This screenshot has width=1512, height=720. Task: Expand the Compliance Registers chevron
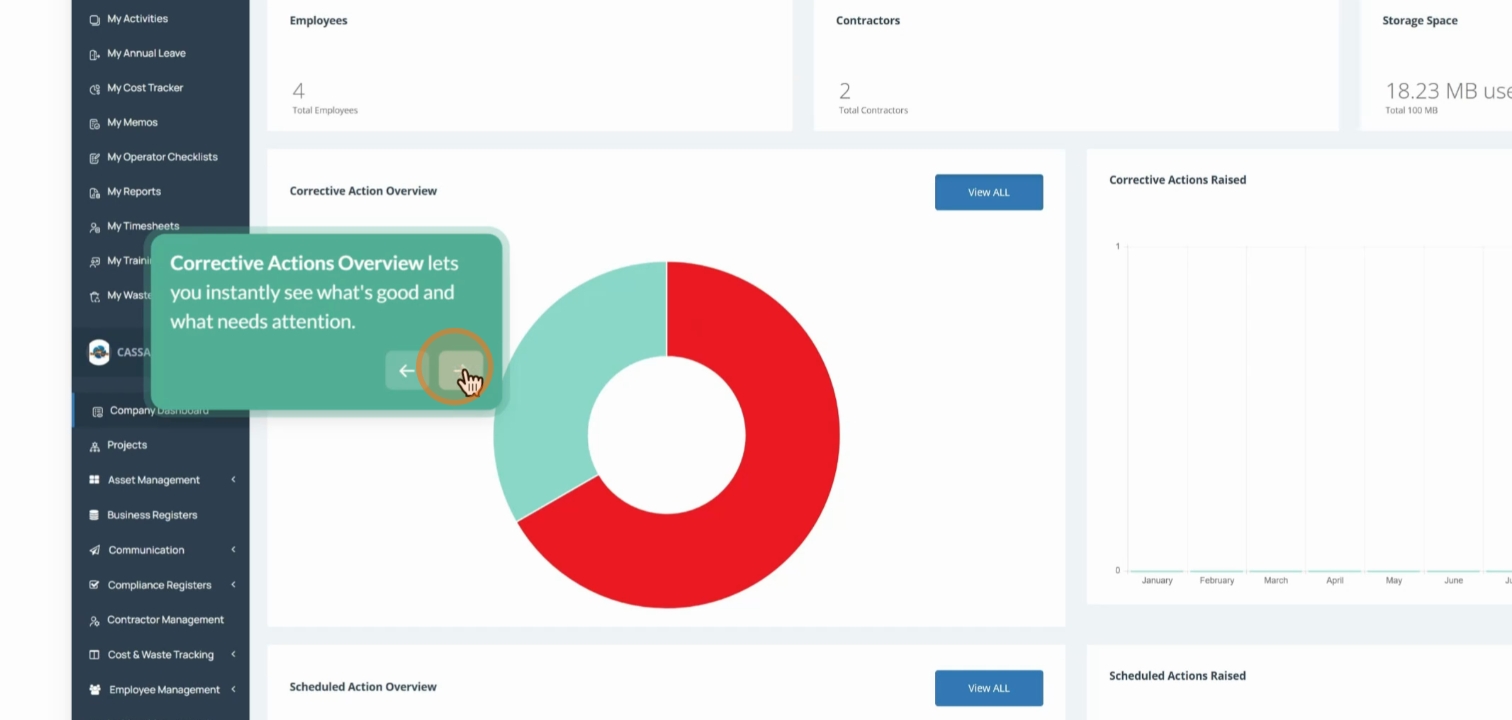pyautogui.click(x=233, y=585)
